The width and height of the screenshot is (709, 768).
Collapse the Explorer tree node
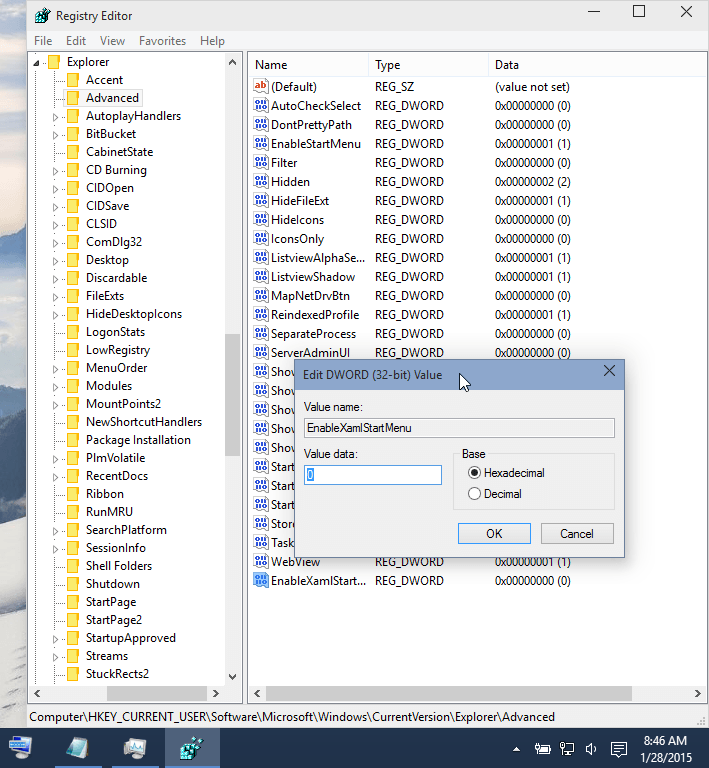point(36,63)
